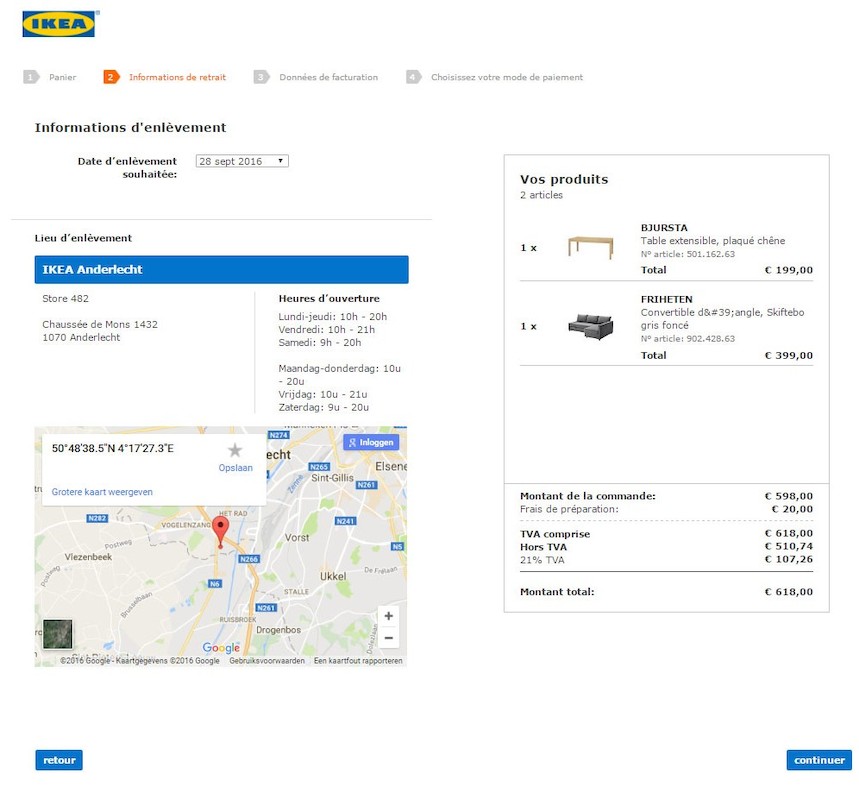Viewport: 859px width, 786px height.
Task: Click the red location pin on map
Action: (220, 531)
